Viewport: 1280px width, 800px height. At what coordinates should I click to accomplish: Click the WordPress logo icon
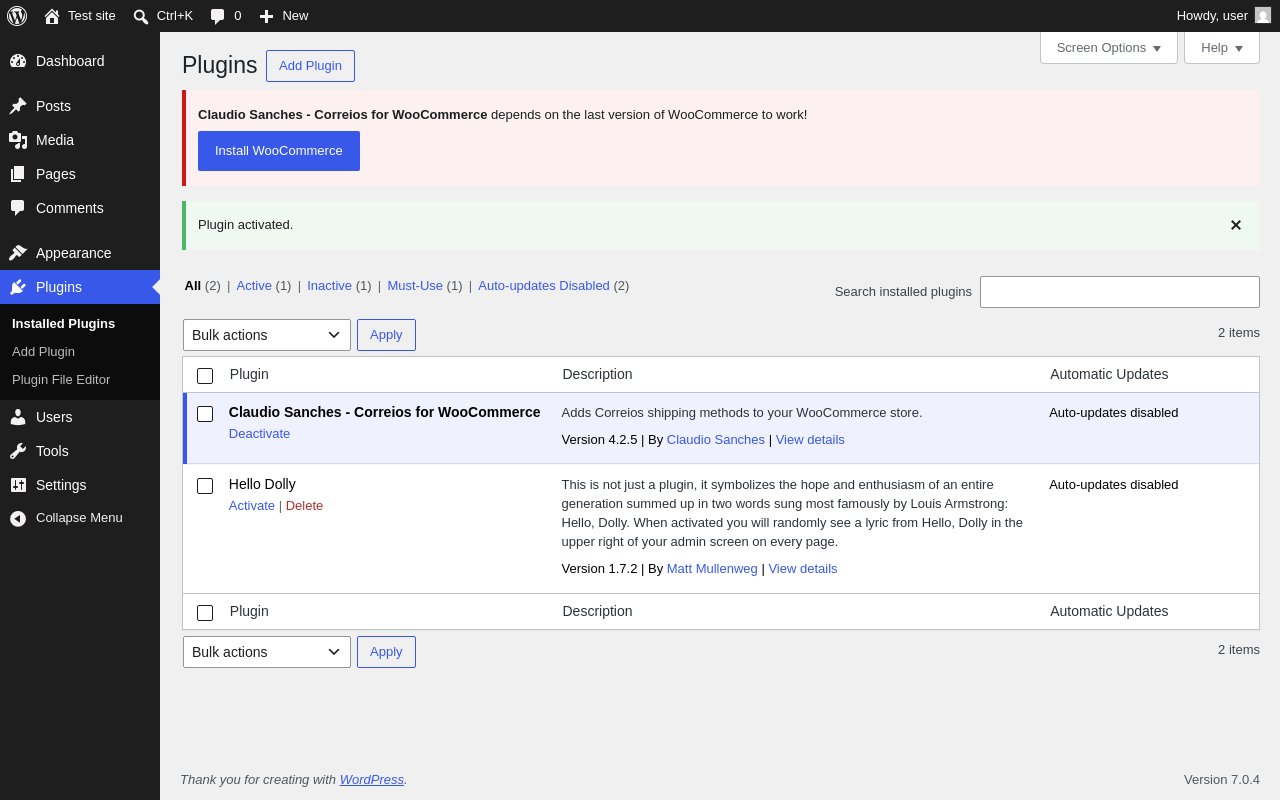click(17, 16)
